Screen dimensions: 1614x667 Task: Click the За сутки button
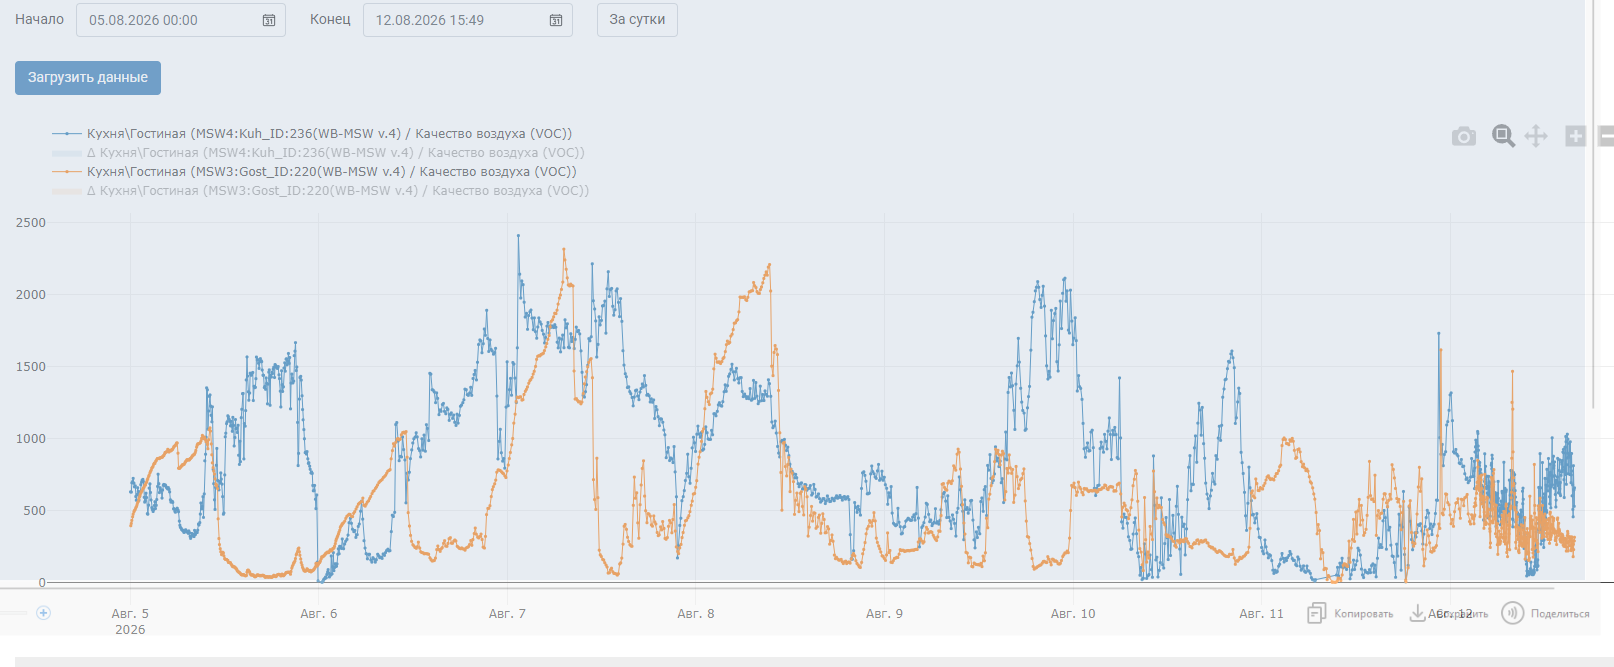click(637, 20)
